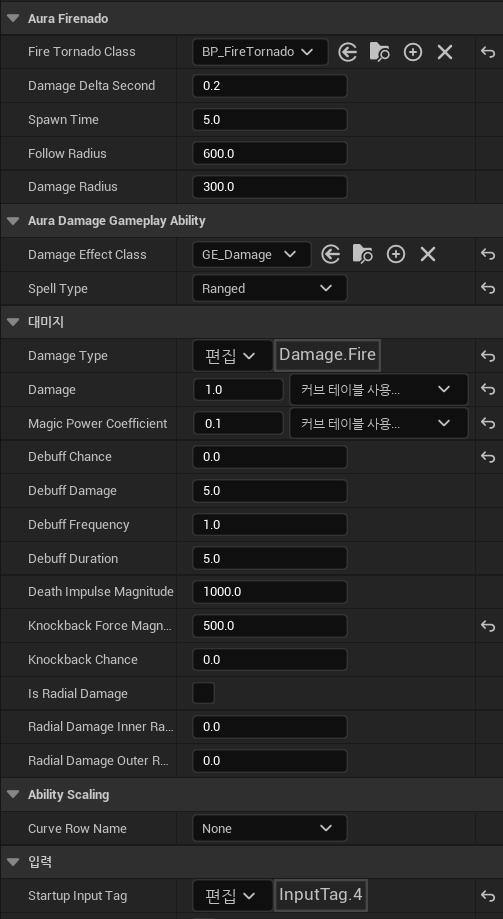
Task: Edit the Death Impulse Magnitude field
Action: (270, 592)
